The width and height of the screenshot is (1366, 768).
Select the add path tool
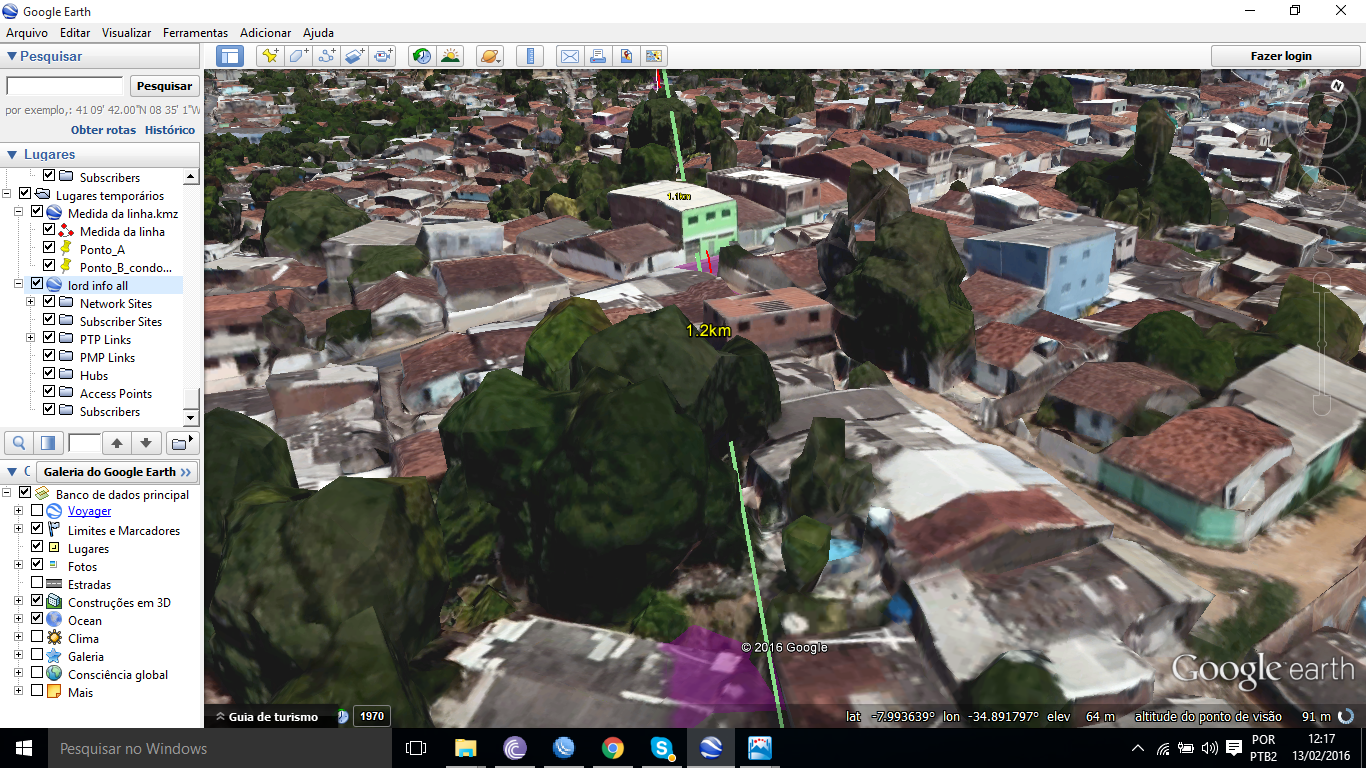click(x=326, y=56)
